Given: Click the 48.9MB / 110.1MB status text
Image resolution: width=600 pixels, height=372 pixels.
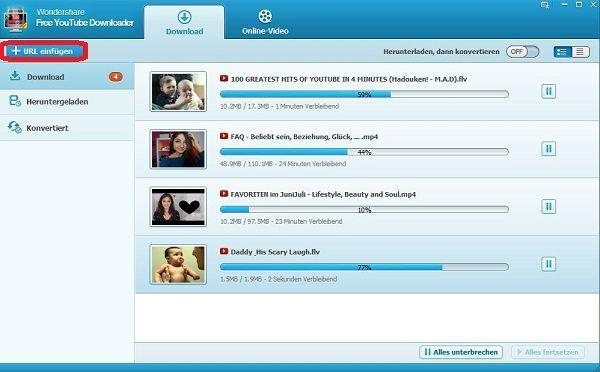Looking at the screenshot, I should point(283,164).
